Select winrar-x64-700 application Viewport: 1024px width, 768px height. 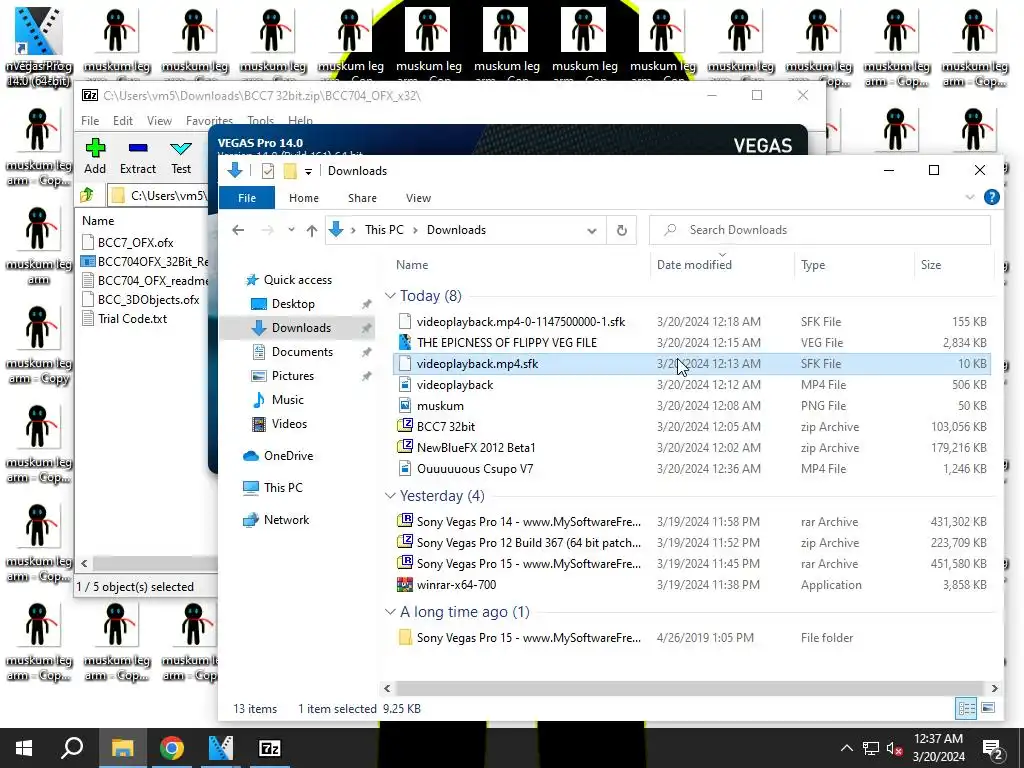pos(692,584)
